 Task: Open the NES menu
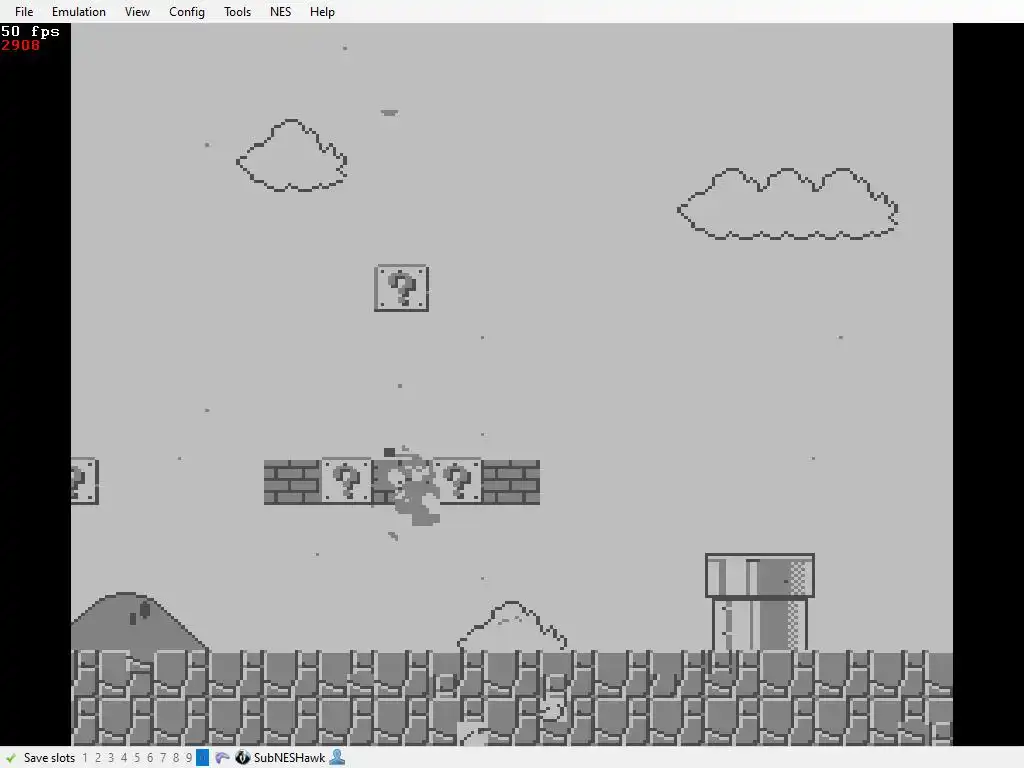click(x=280, y=12)
